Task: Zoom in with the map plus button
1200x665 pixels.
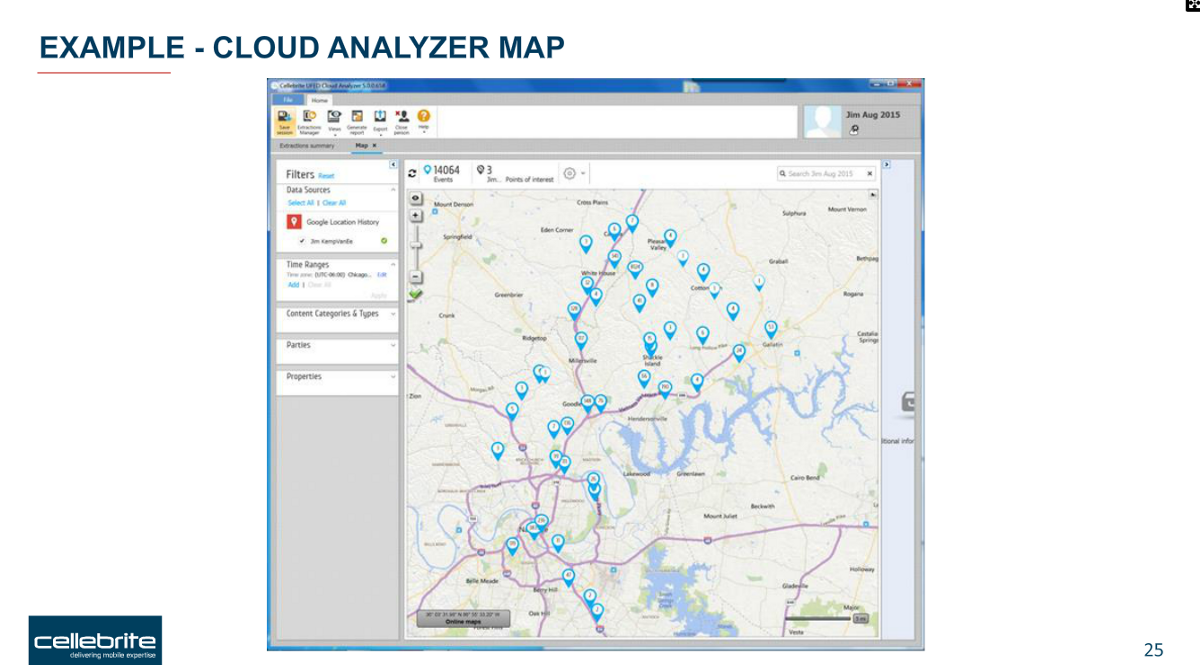Action: [416, 215]
